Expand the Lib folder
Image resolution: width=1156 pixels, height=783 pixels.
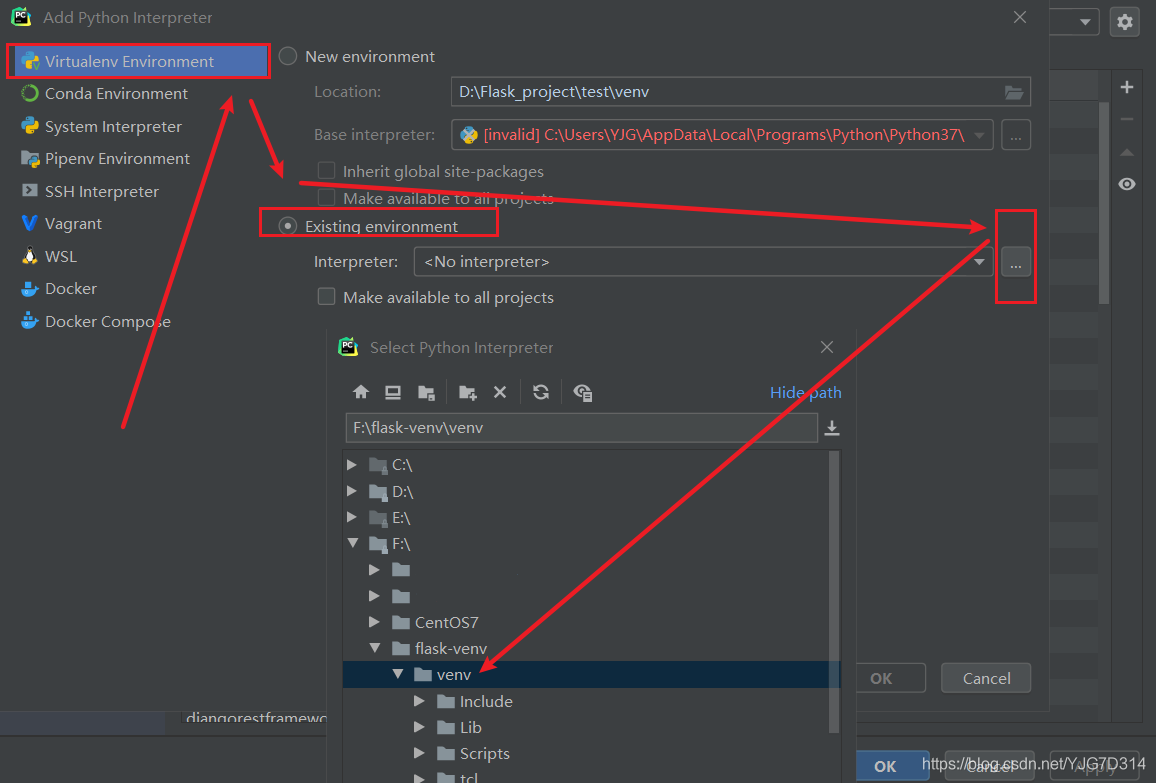point(419,728)
